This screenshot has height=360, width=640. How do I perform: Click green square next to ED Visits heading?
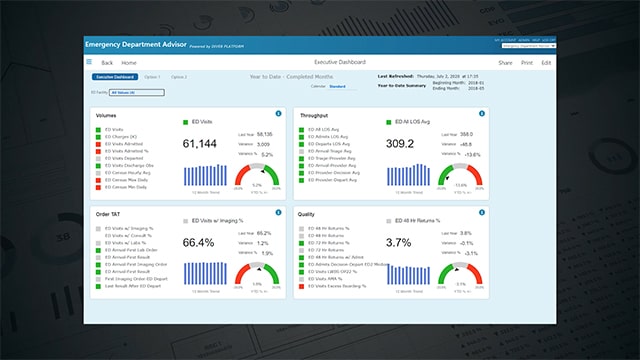coord(185,122)
